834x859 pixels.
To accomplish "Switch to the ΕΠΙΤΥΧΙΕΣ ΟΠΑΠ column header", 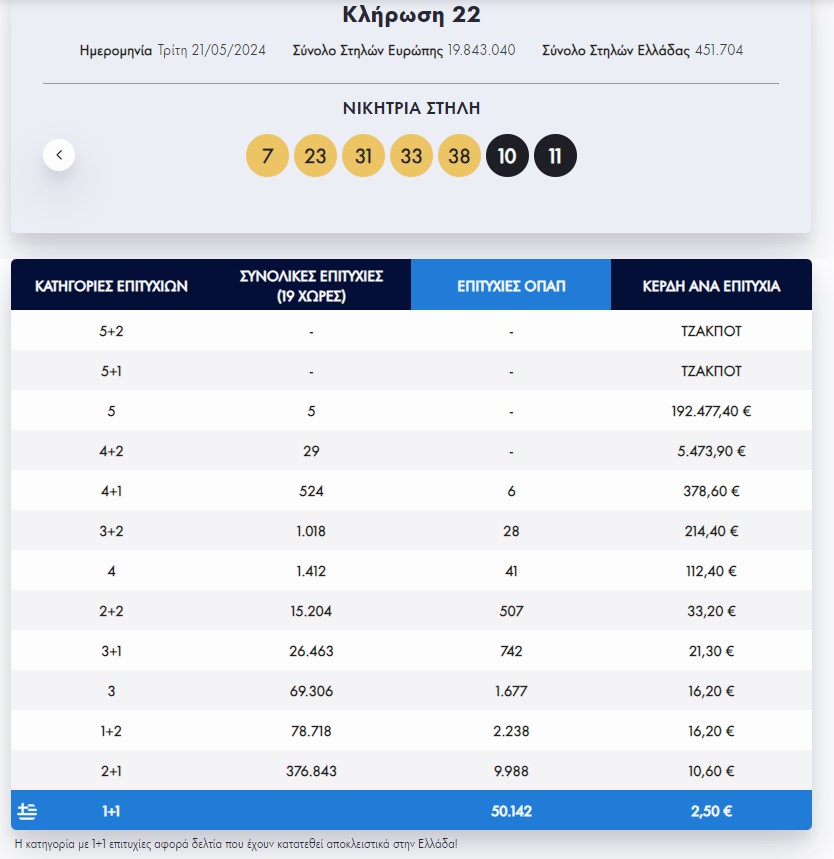I will (510, 284).
